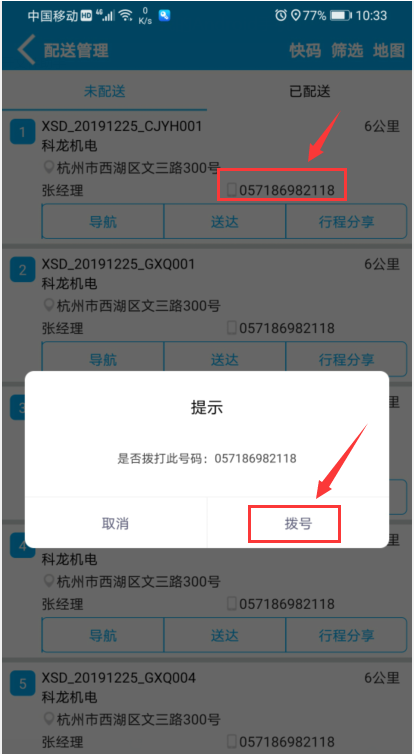Switch to the 已配送 tab
Screen dimensions: 414x754
pos(310,91)
